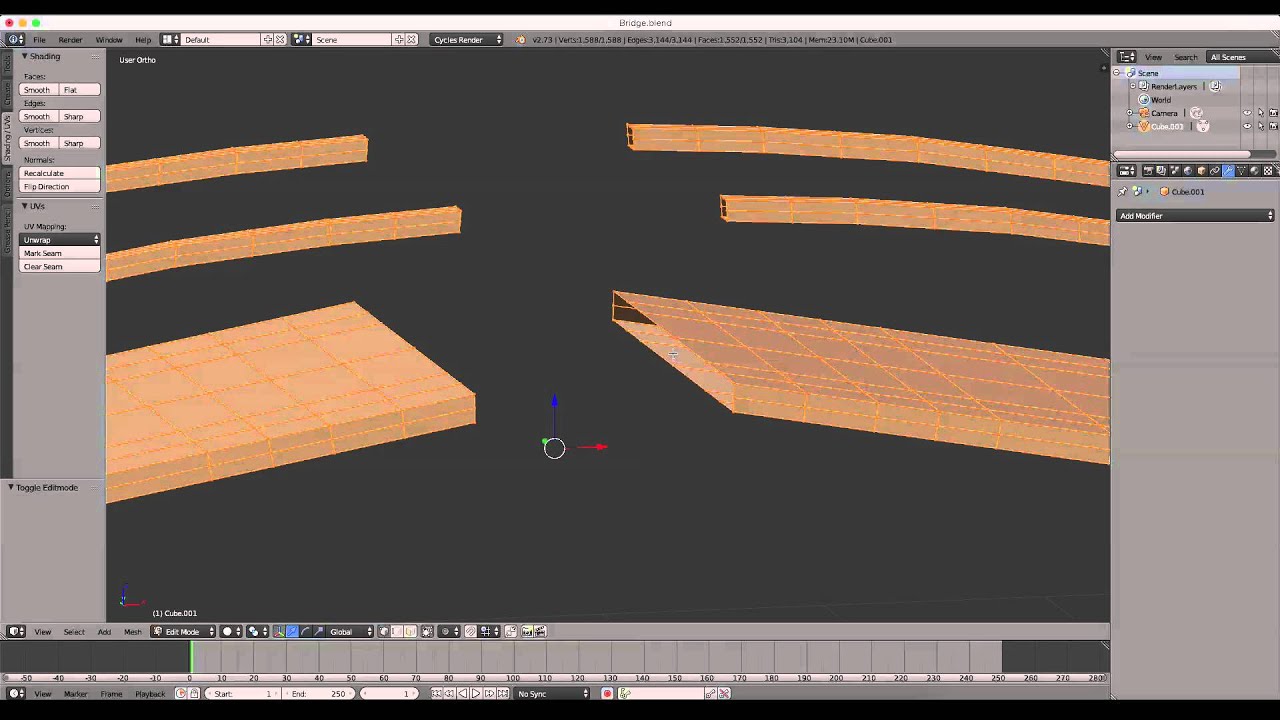Open the World properties globe icon
Image resolution: width=1280 pixels, height=720 pixels.
coord(1188,171)
